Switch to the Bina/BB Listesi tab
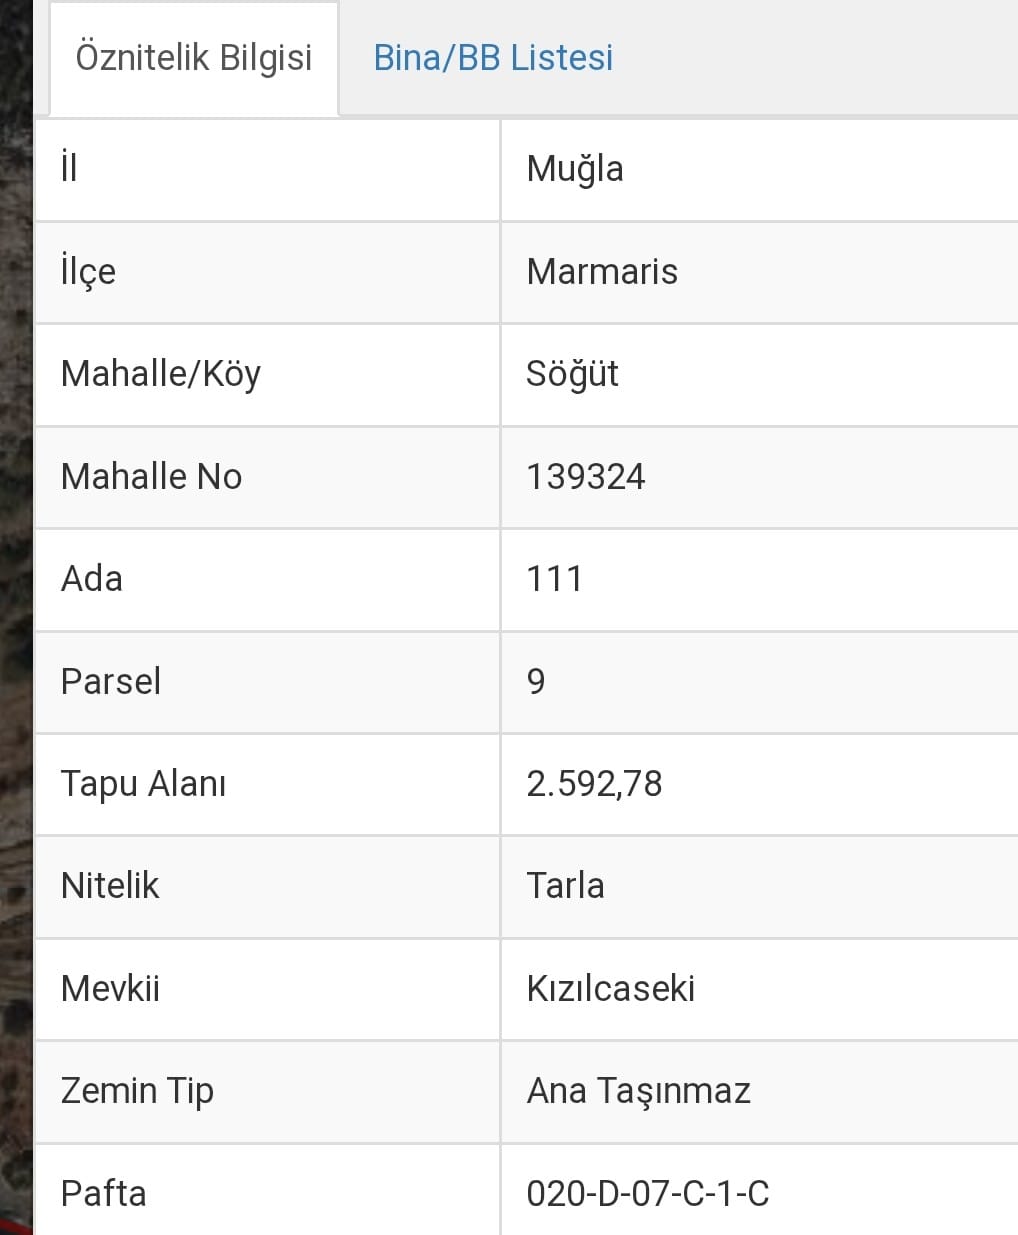 [x=493, y=58]
